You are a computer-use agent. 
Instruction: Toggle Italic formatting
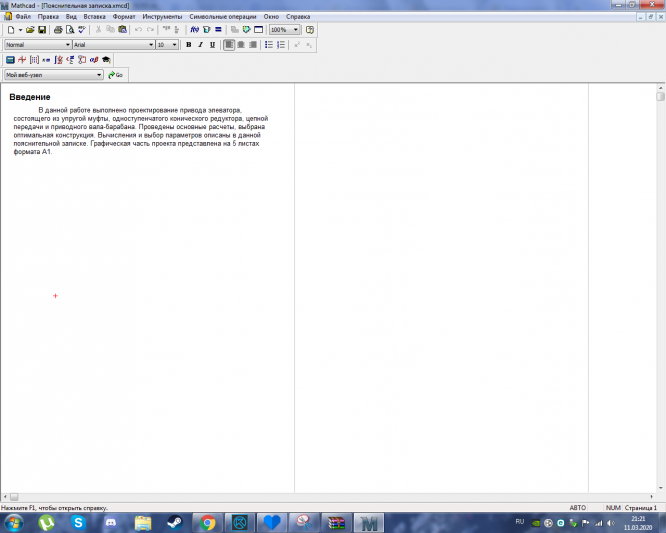point(200,45)
